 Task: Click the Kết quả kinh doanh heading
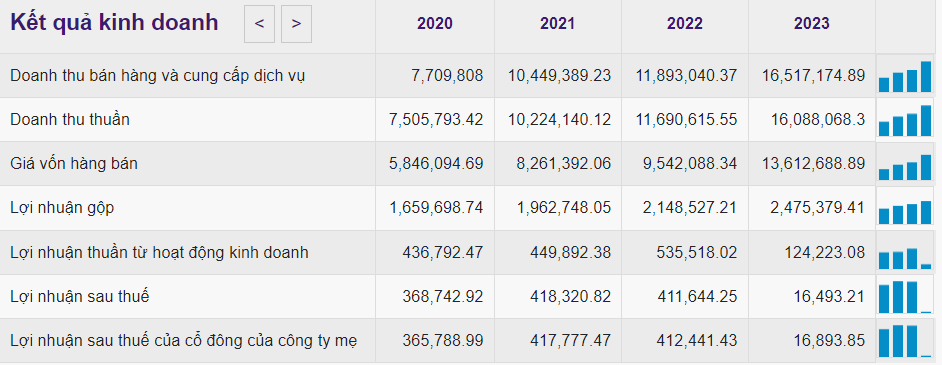click(x=114, y=23)
